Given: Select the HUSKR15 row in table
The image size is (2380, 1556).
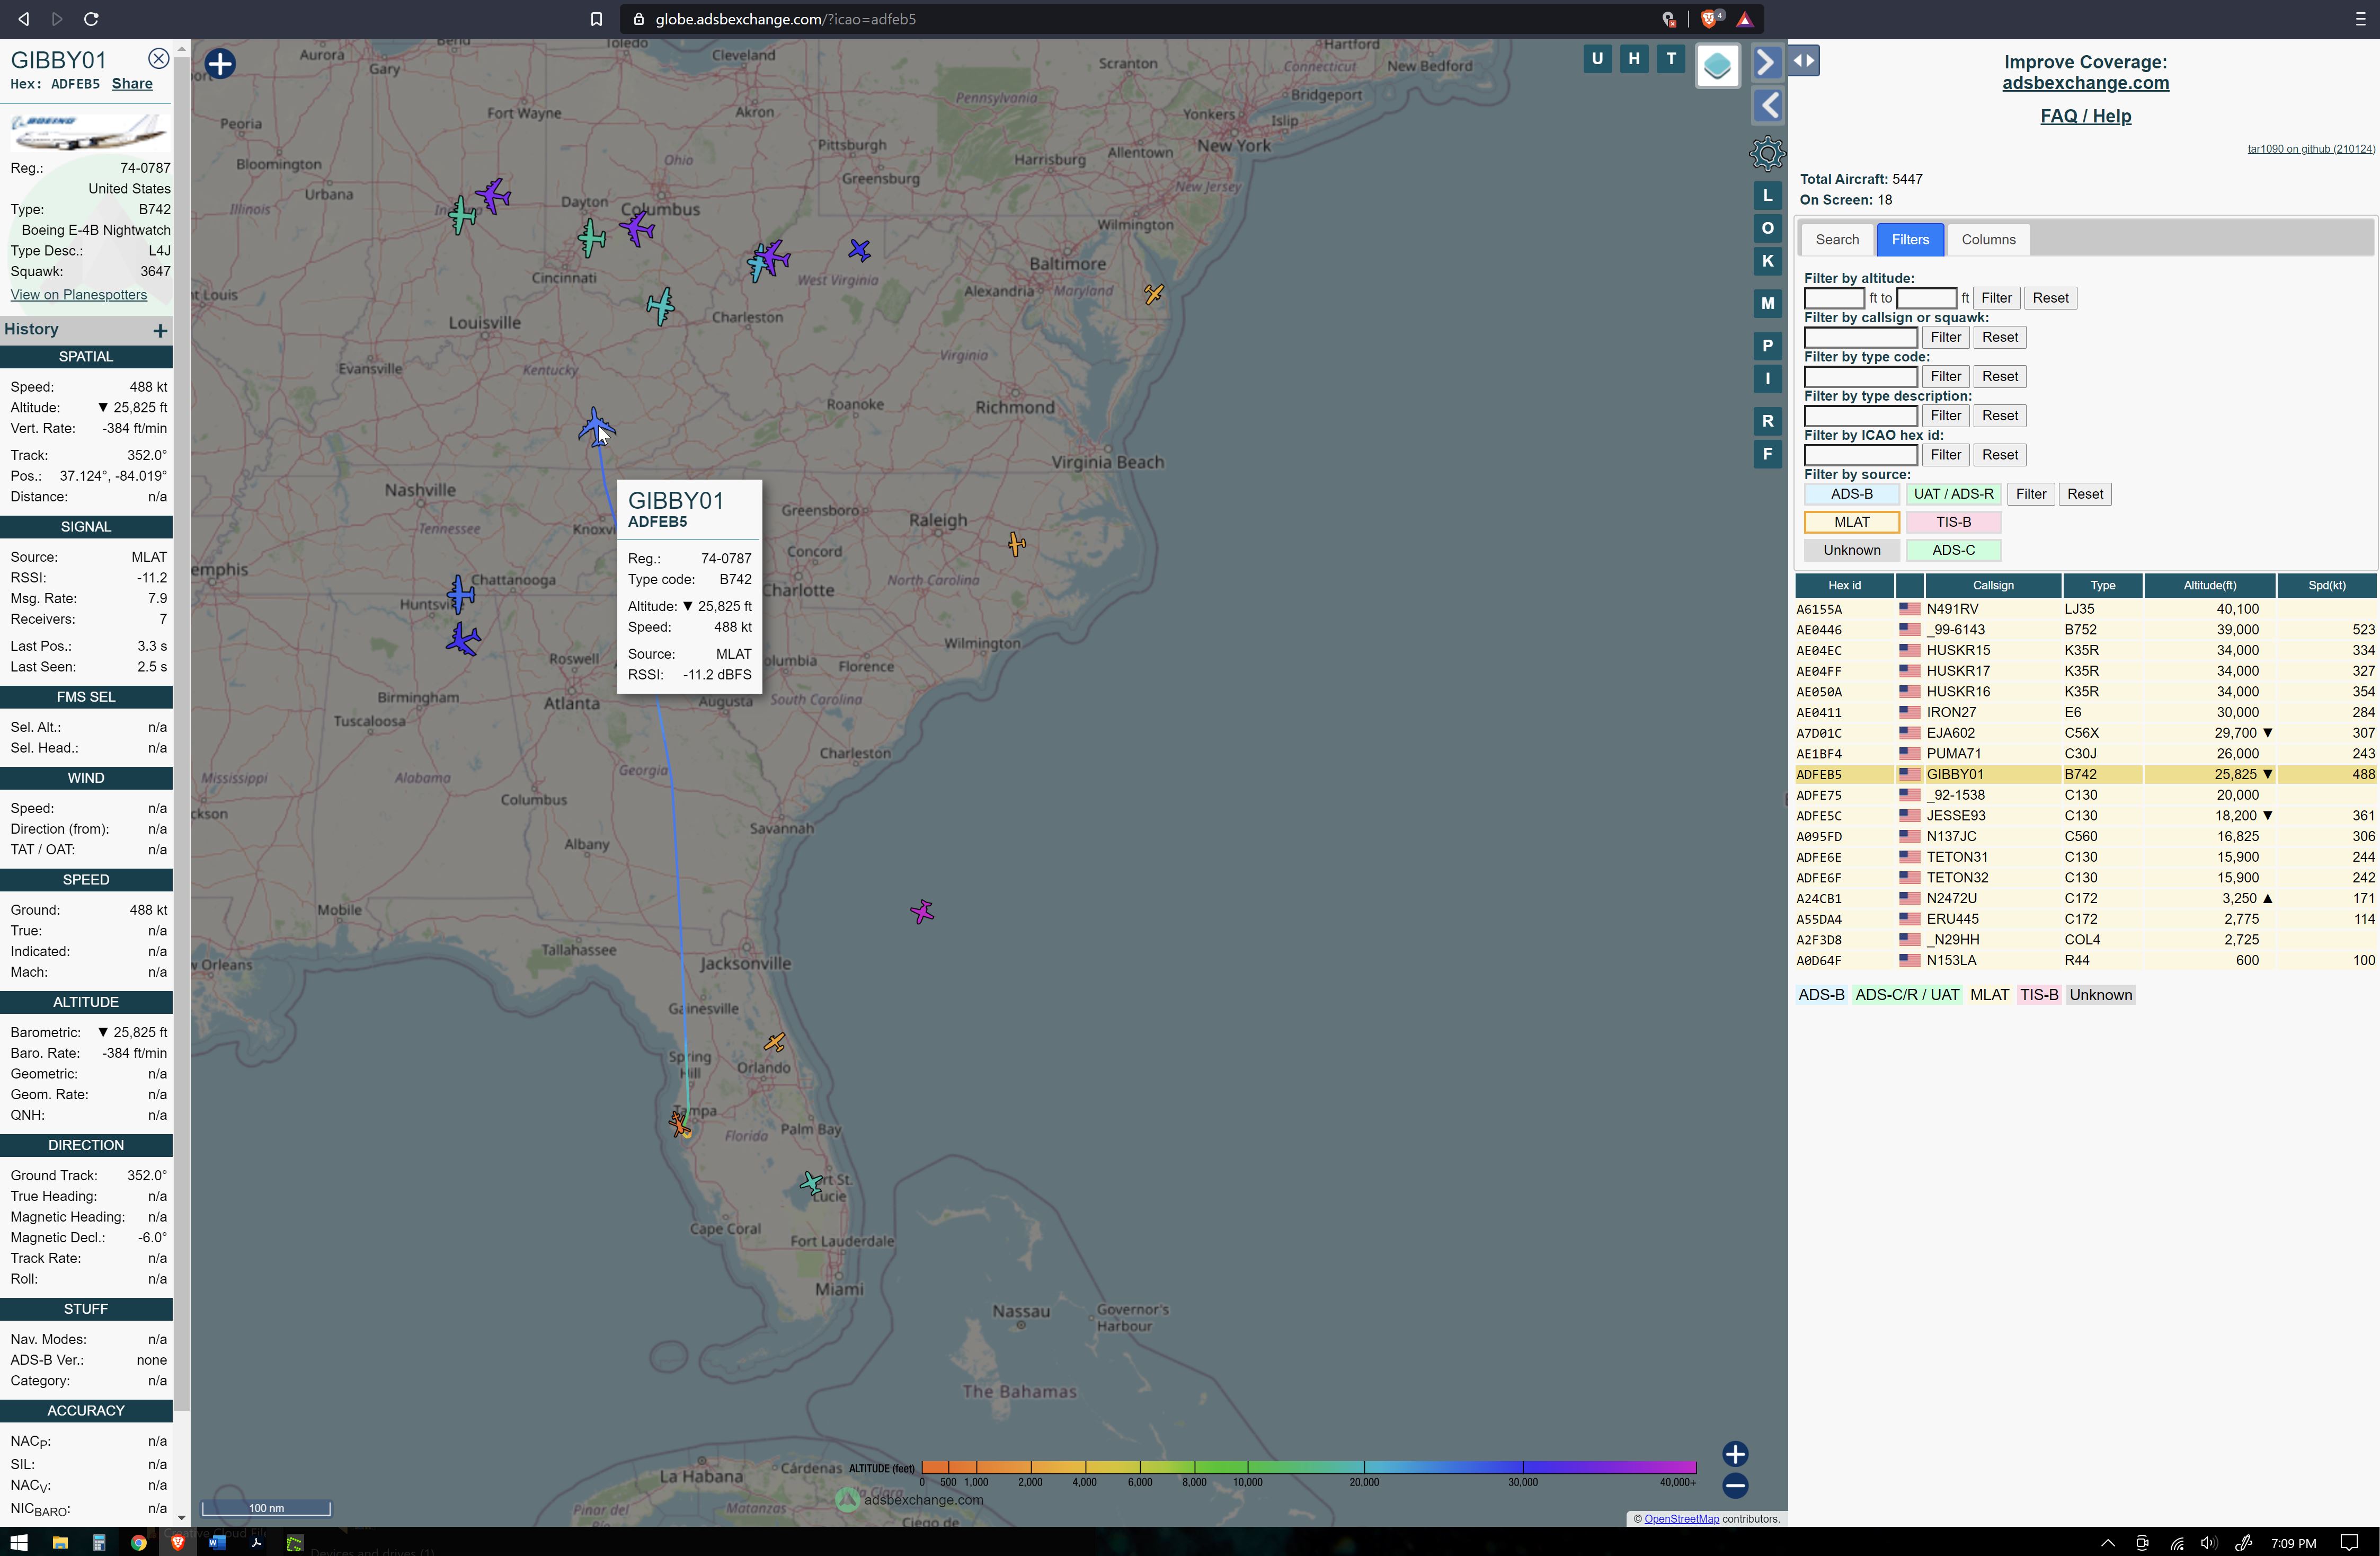Looking at the screenshot, I should click(2085, 651).
